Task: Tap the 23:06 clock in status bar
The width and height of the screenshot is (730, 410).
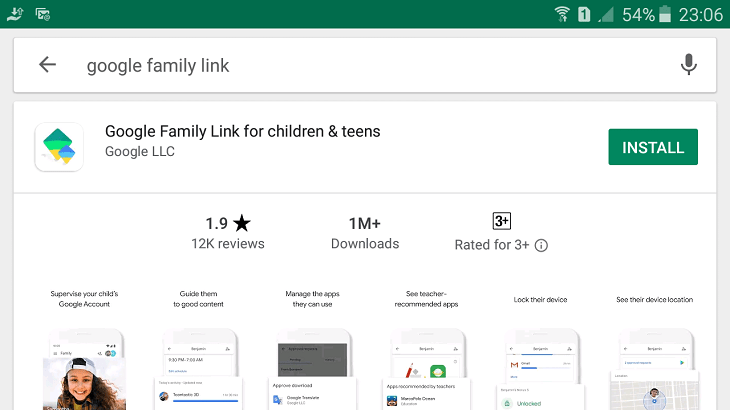Action: (701, 15)
